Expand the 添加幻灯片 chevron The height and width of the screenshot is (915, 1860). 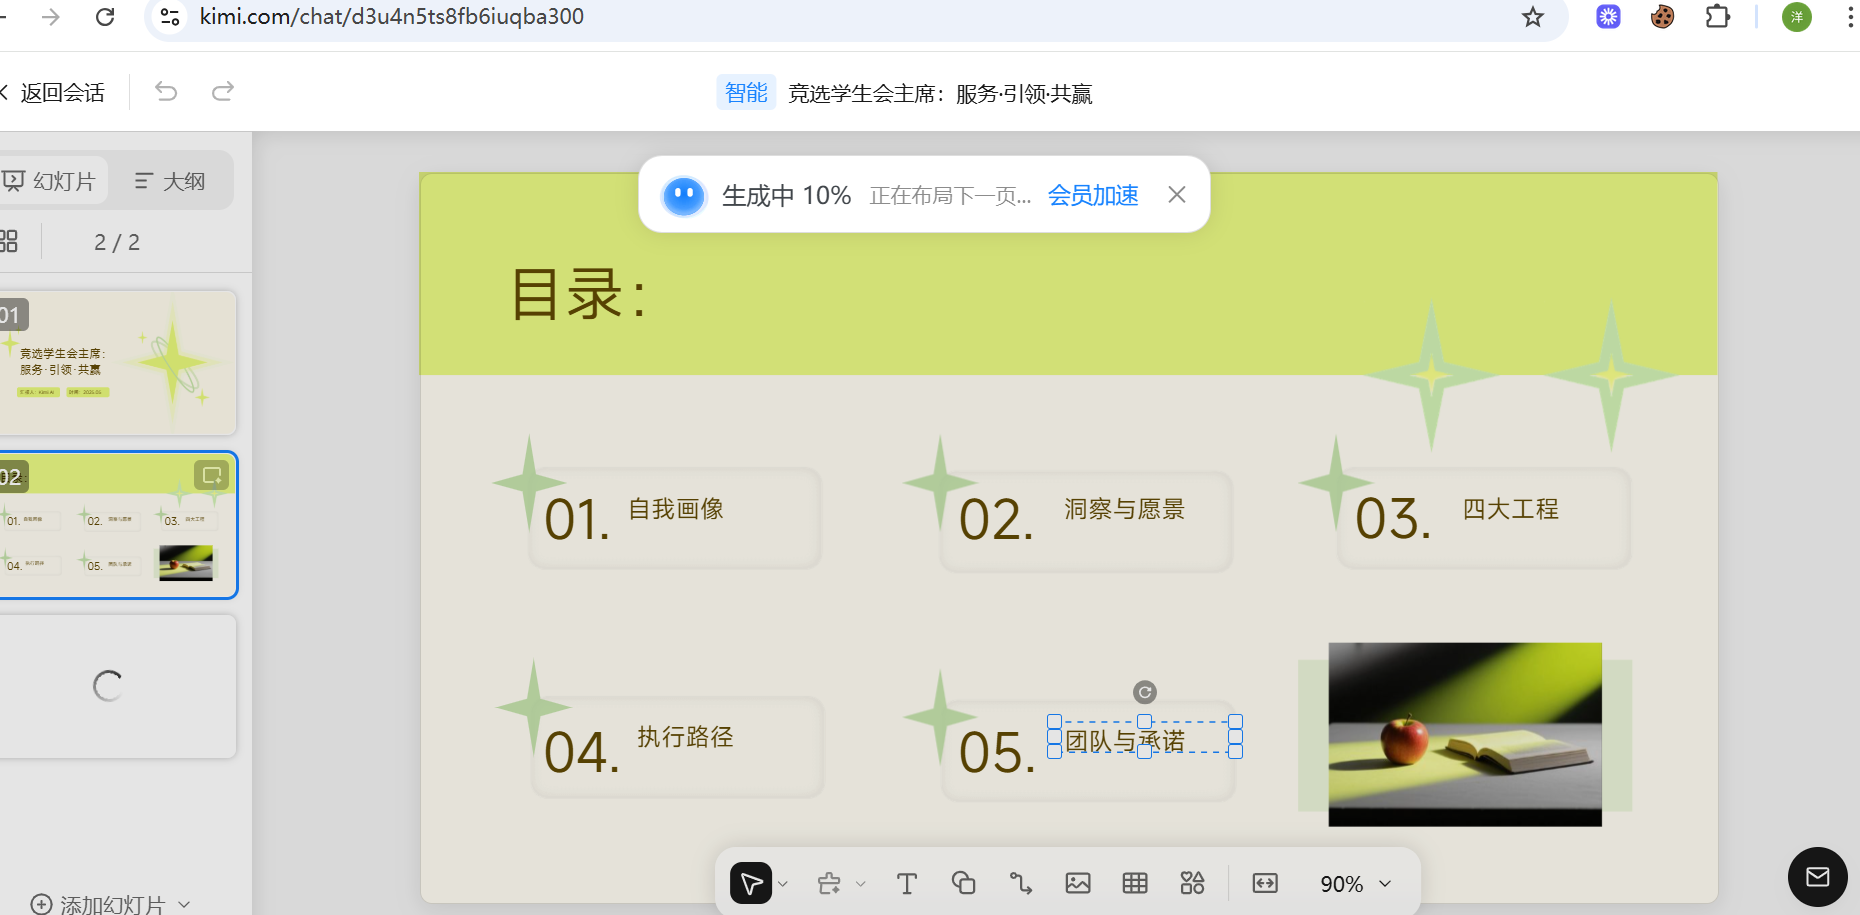pos(183,903)
